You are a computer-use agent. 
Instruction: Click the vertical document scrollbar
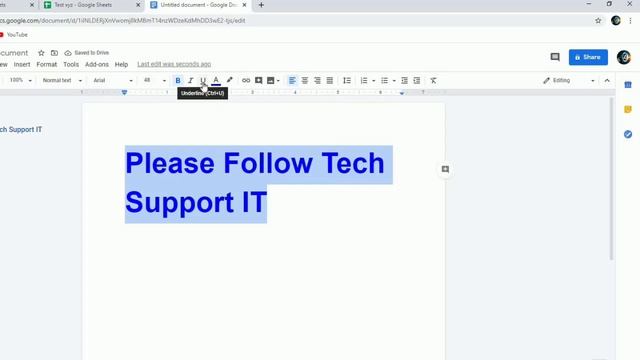611,179
